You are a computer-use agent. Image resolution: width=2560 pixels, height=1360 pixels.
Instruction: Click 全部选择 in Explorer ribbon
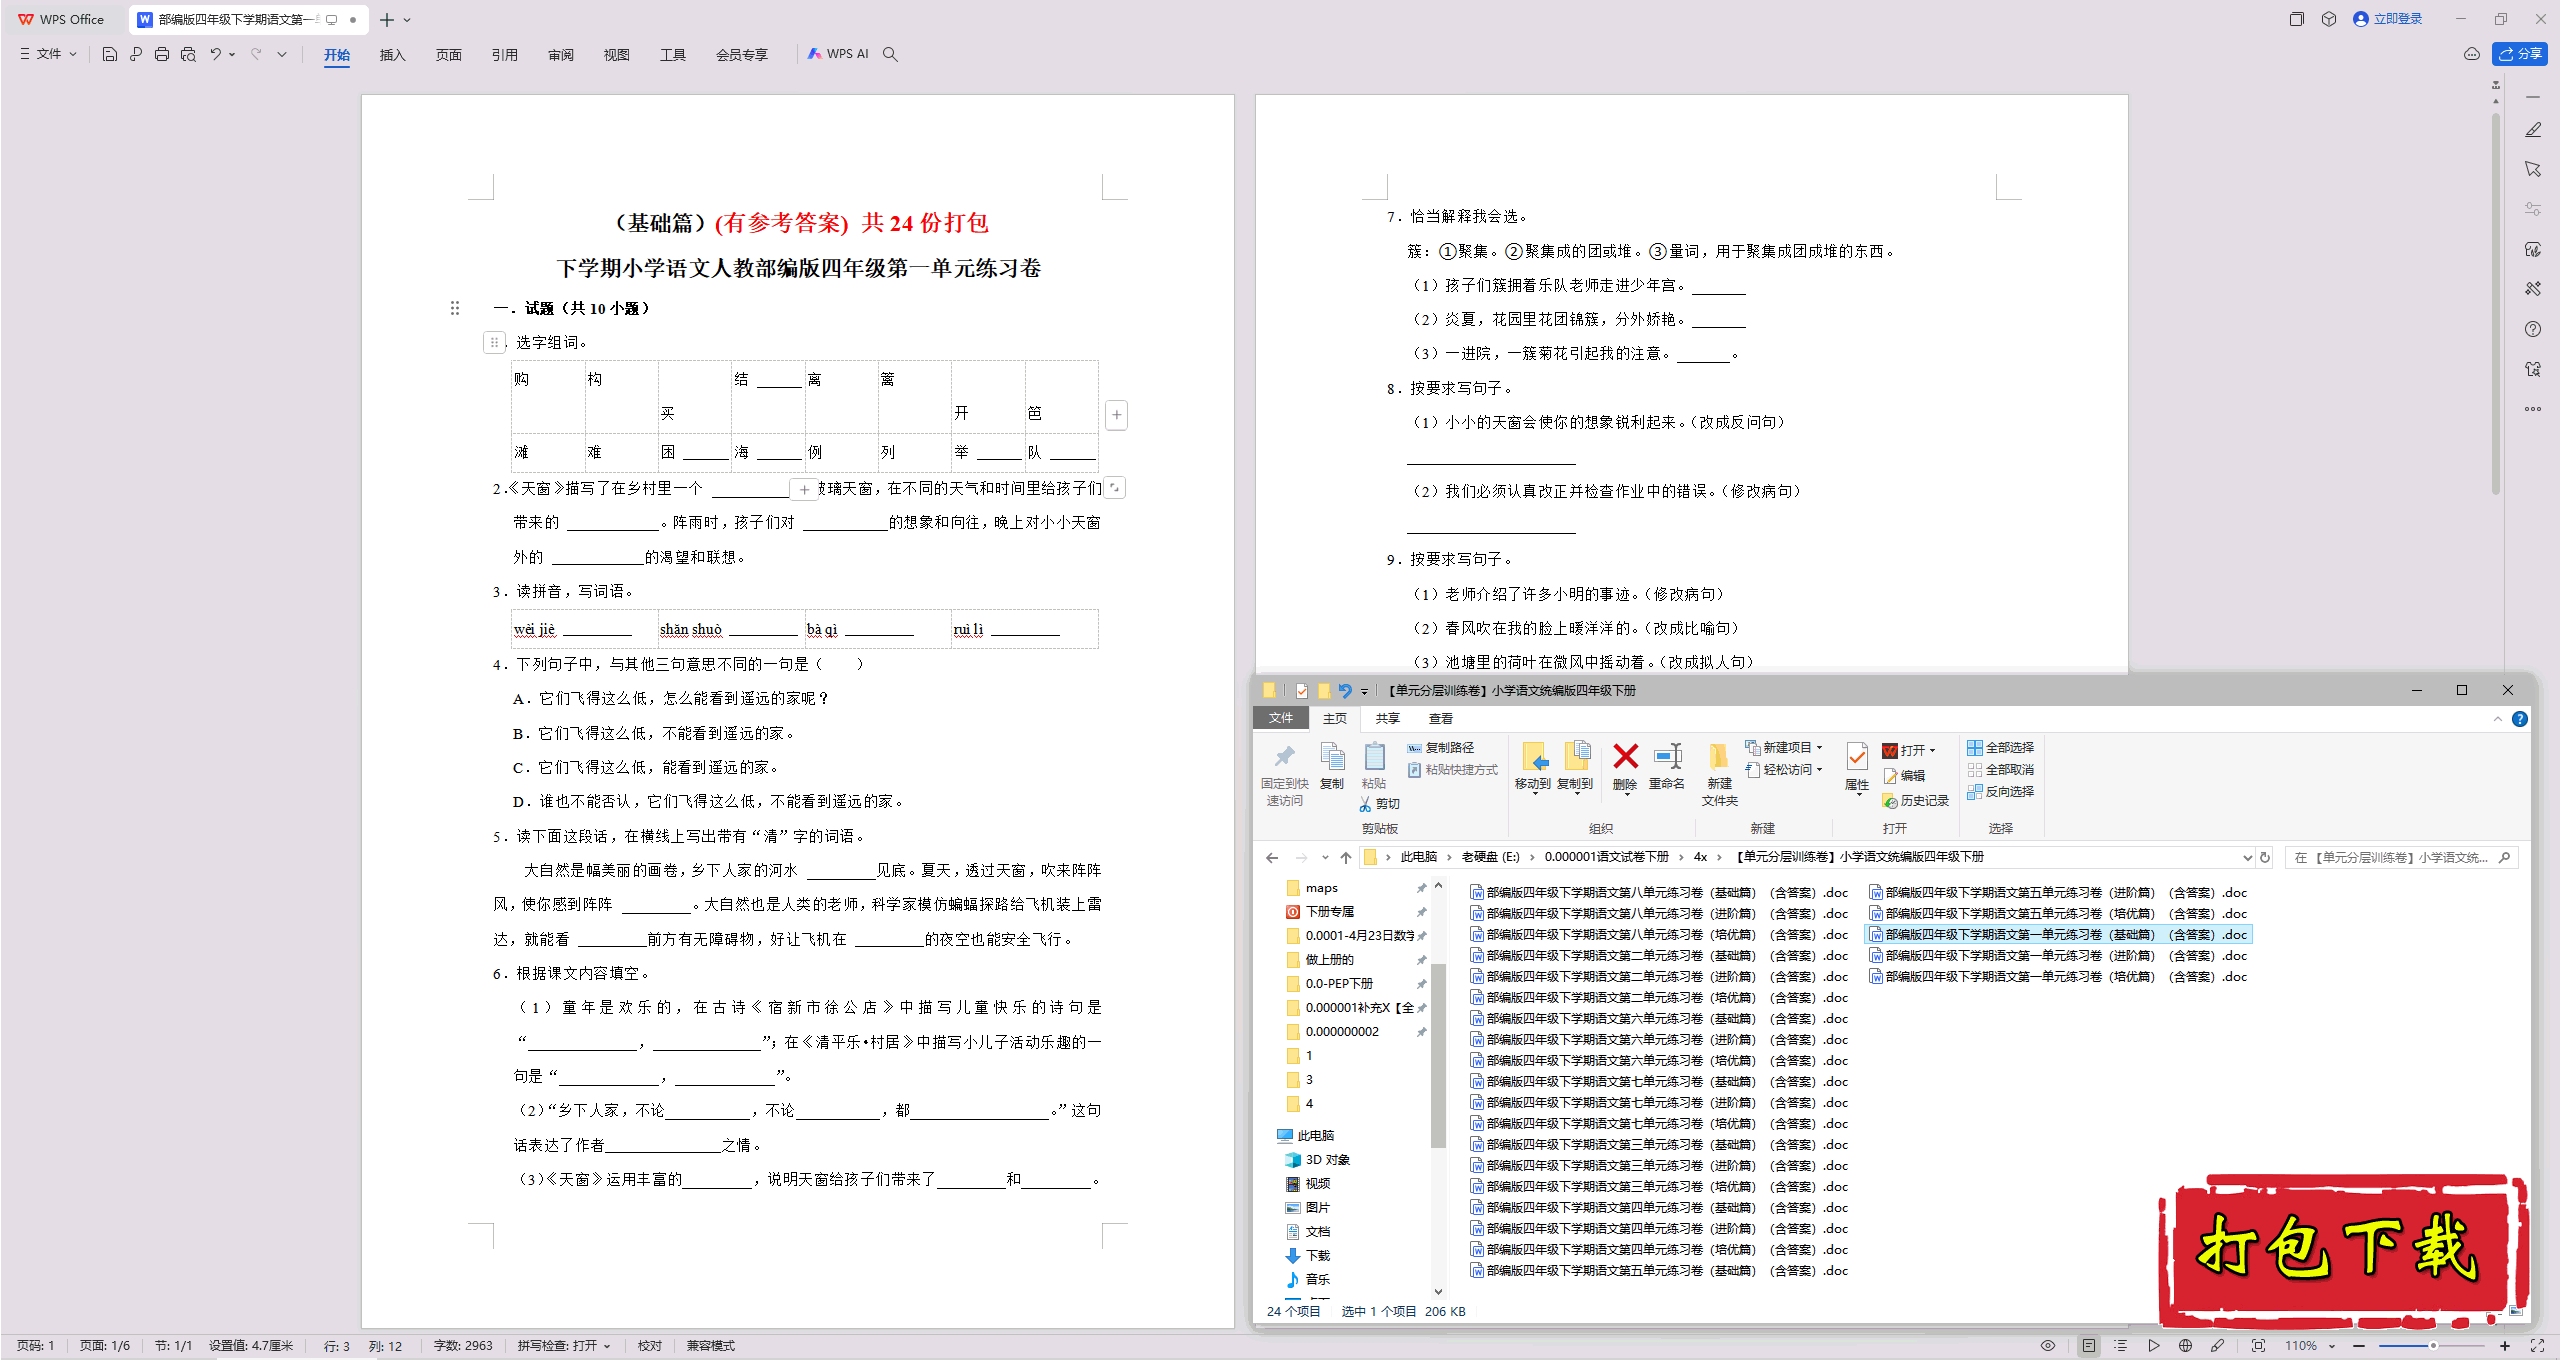2001,748
